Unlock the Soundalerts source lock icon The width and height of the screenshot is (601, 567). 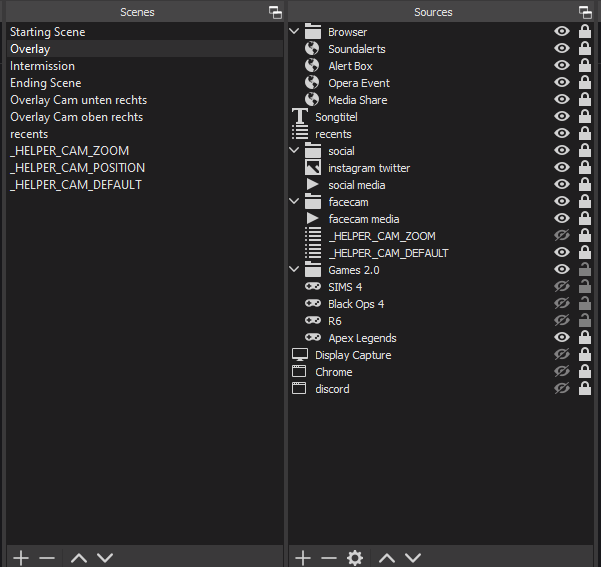(585, 49)
